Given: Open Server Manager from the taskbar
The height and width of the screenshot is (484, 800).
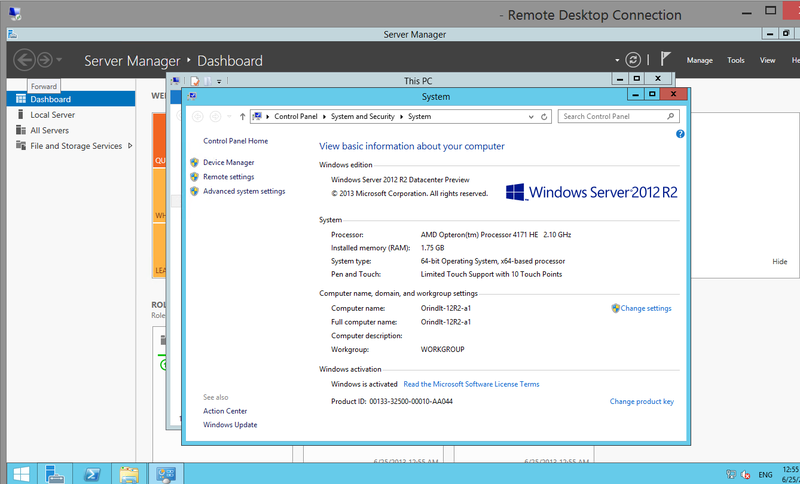Looking at the screenshot, I should click(54, 474).
